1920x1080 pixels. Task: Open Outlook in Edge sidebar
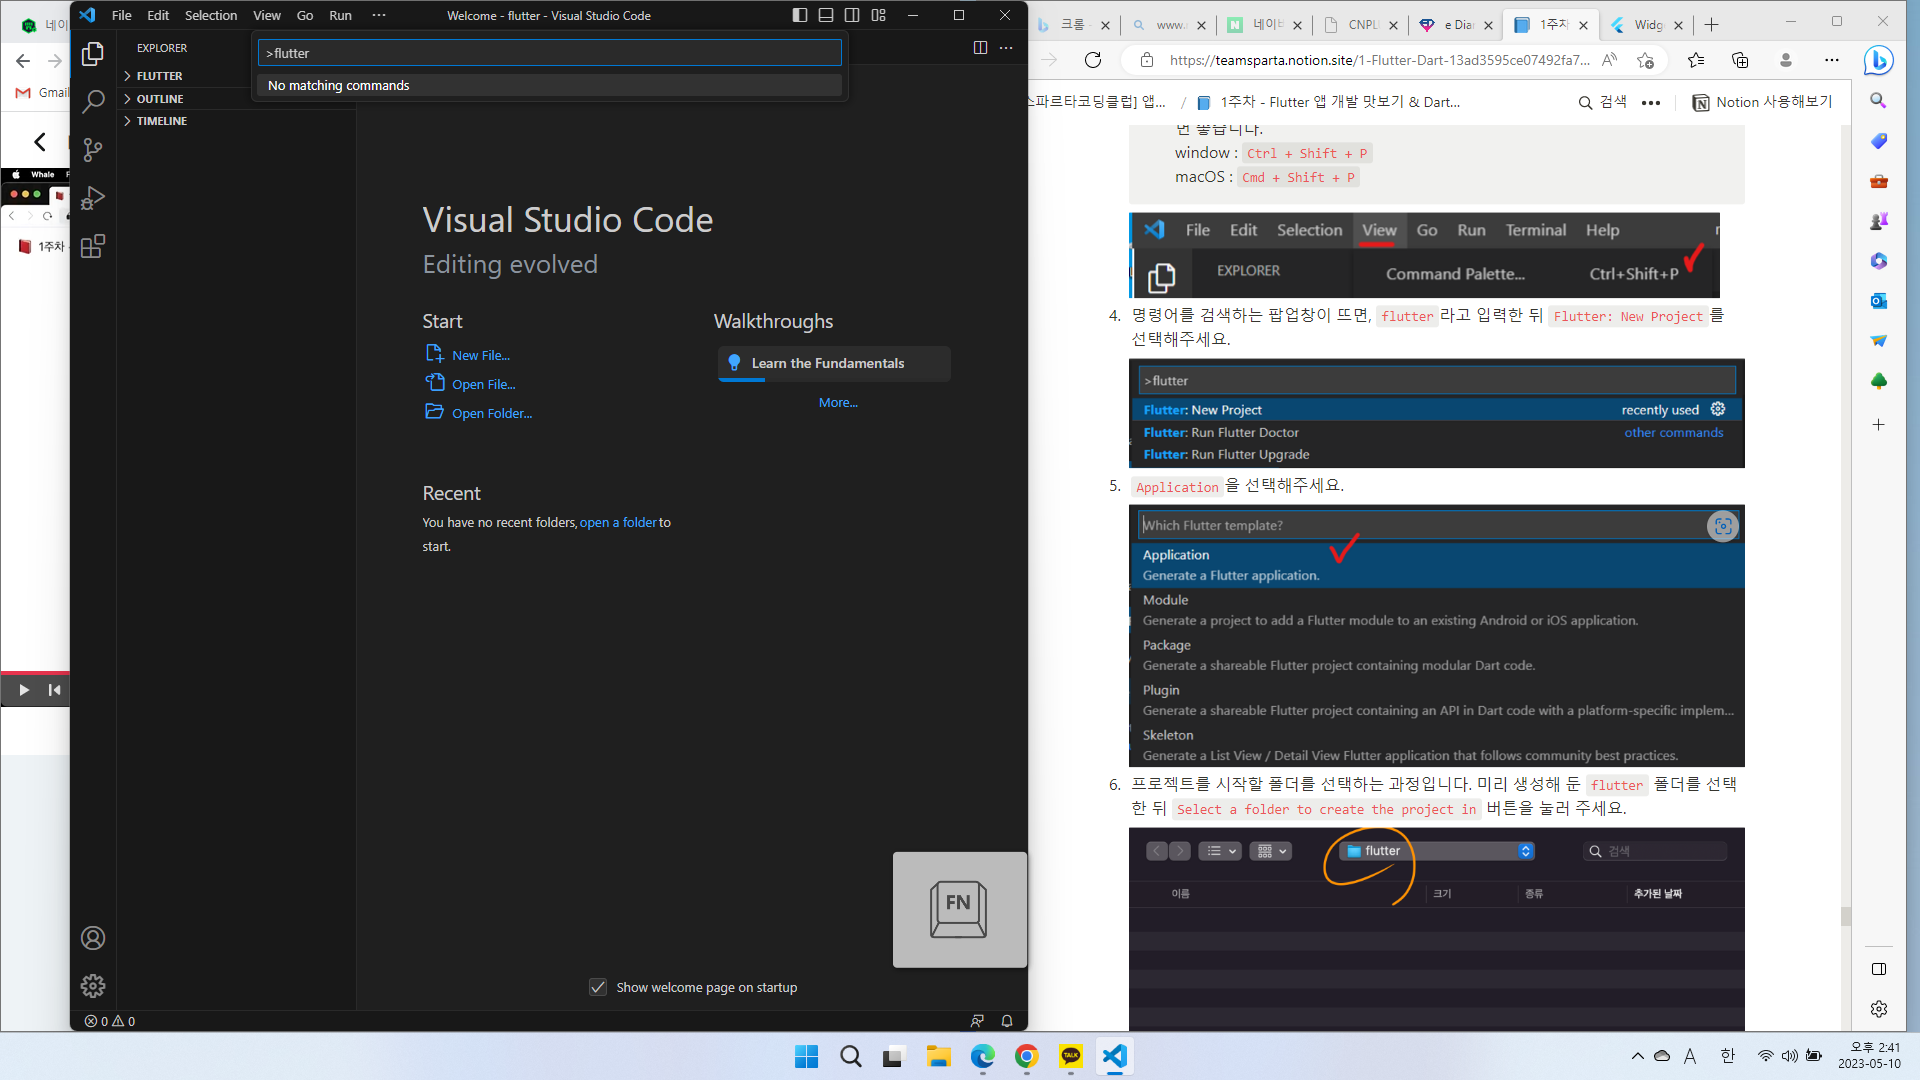click(x=1879, y=300)
